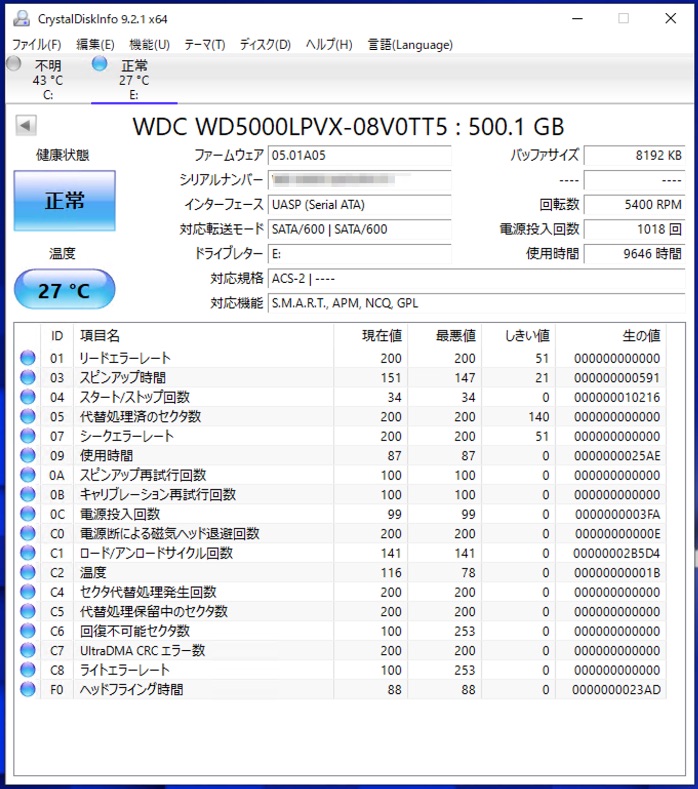
Task: Open the 編集(E) menu
Action: 95,45
